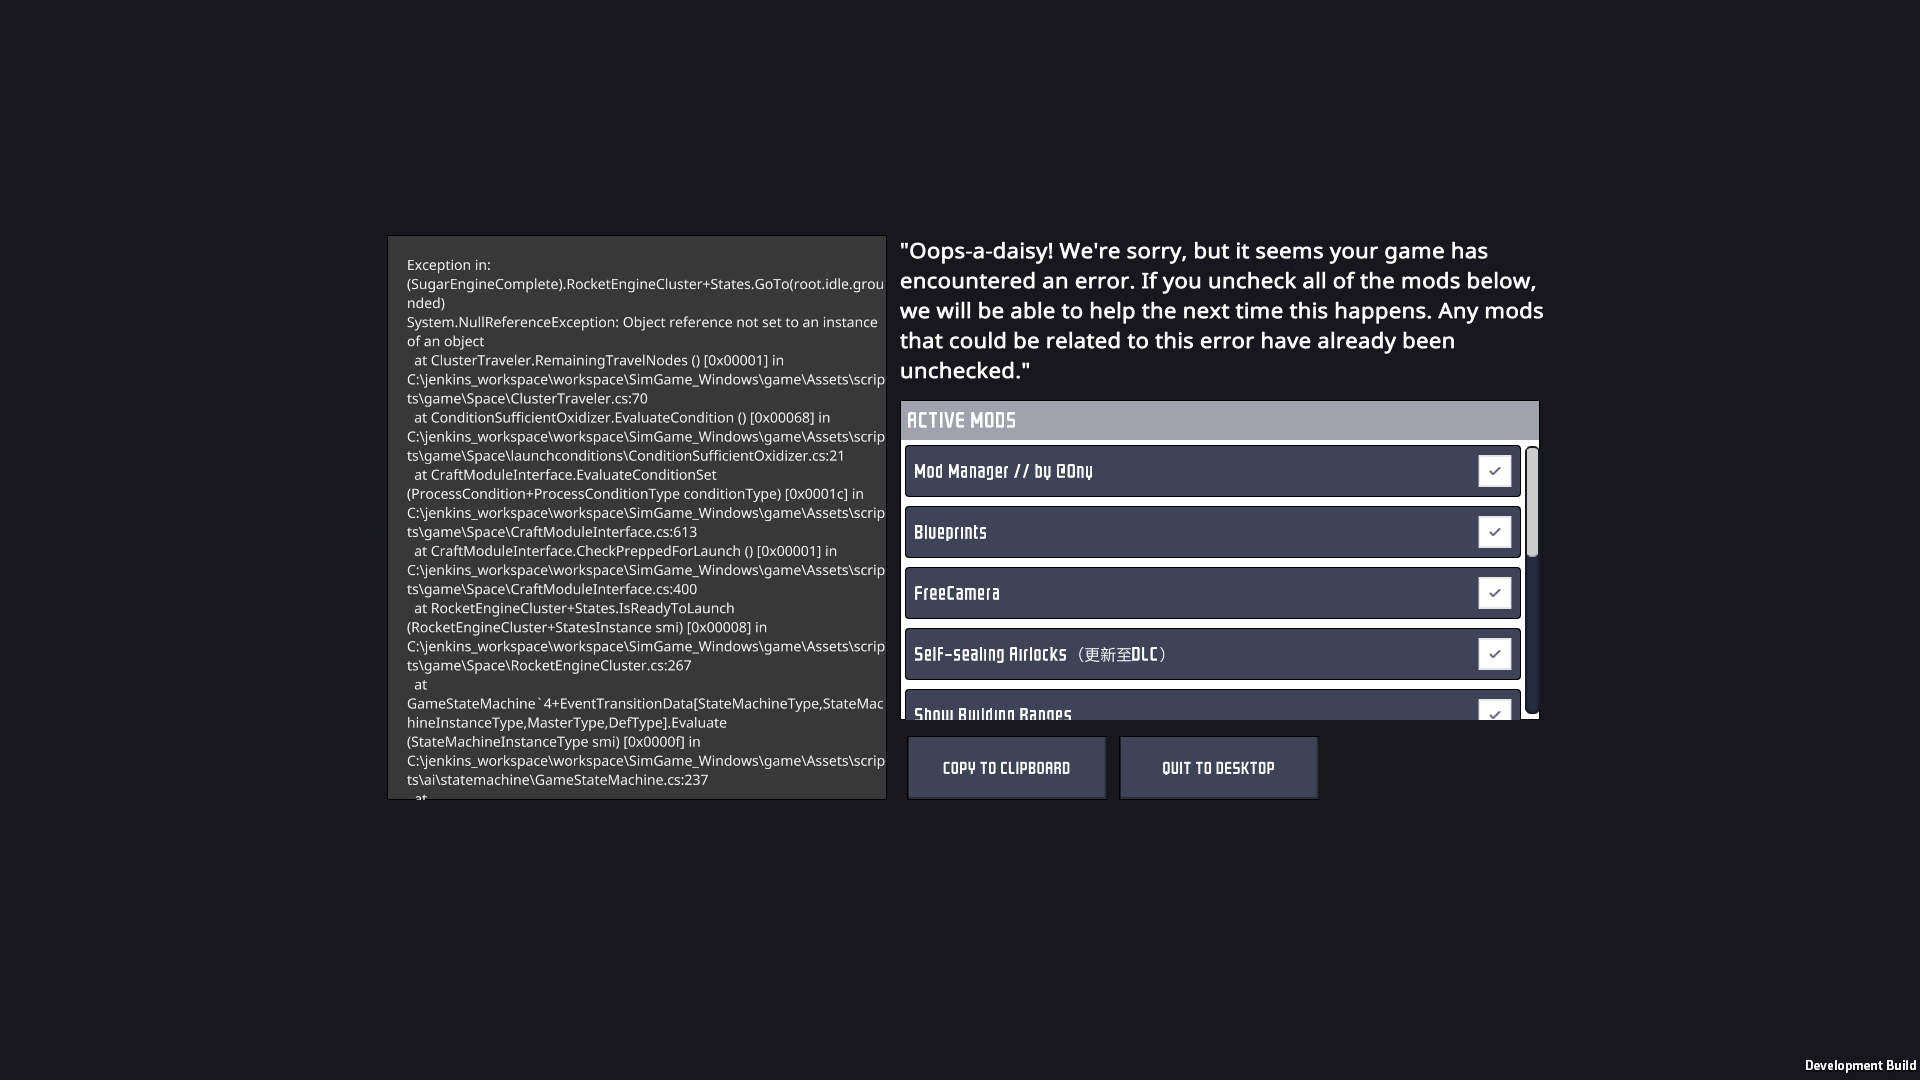Uncheck the Mod Manager mod checkbox
The height and width of the screenshot is (1080, 1920).
tap(1494, 471)
